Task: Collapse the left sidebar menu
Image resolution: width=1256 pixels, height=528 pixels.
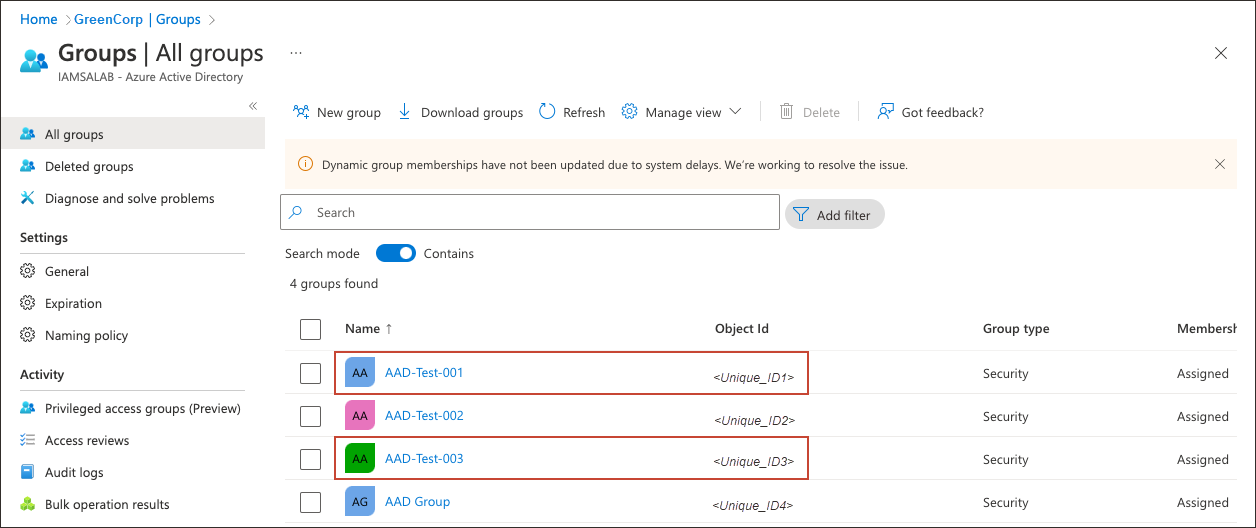Action: pos(253,106)
